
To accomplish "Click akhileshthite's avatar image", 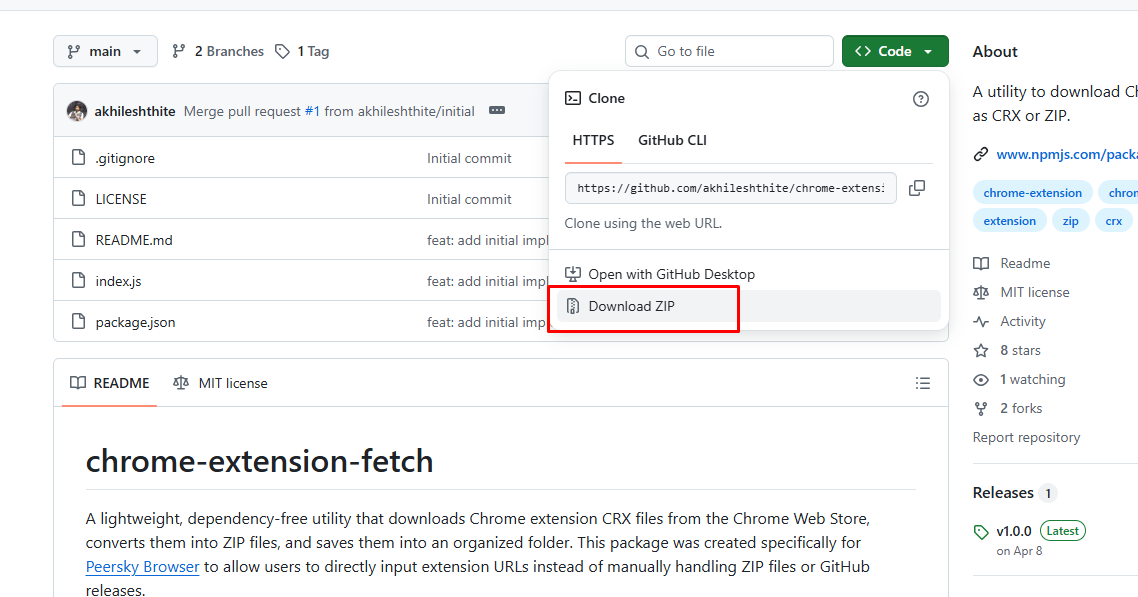I will pos(77,111).
